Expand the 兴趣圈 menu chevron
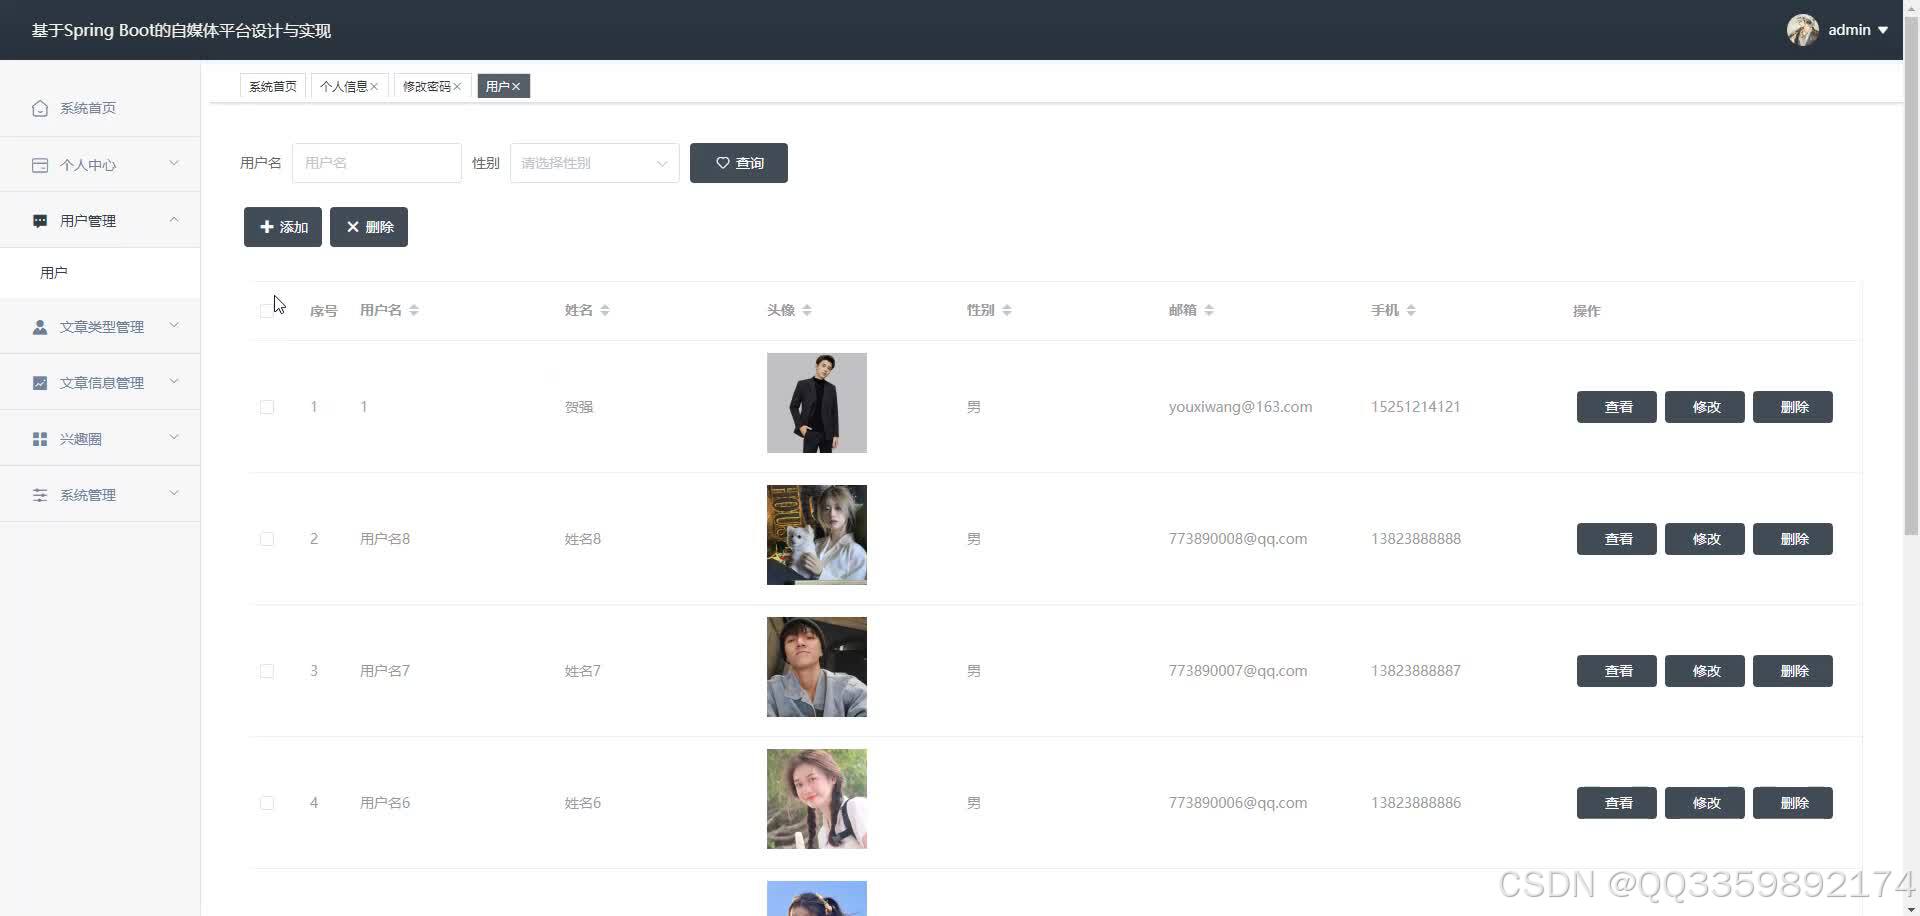This screenshot has height=916, width=1920. tap(174, 437)
